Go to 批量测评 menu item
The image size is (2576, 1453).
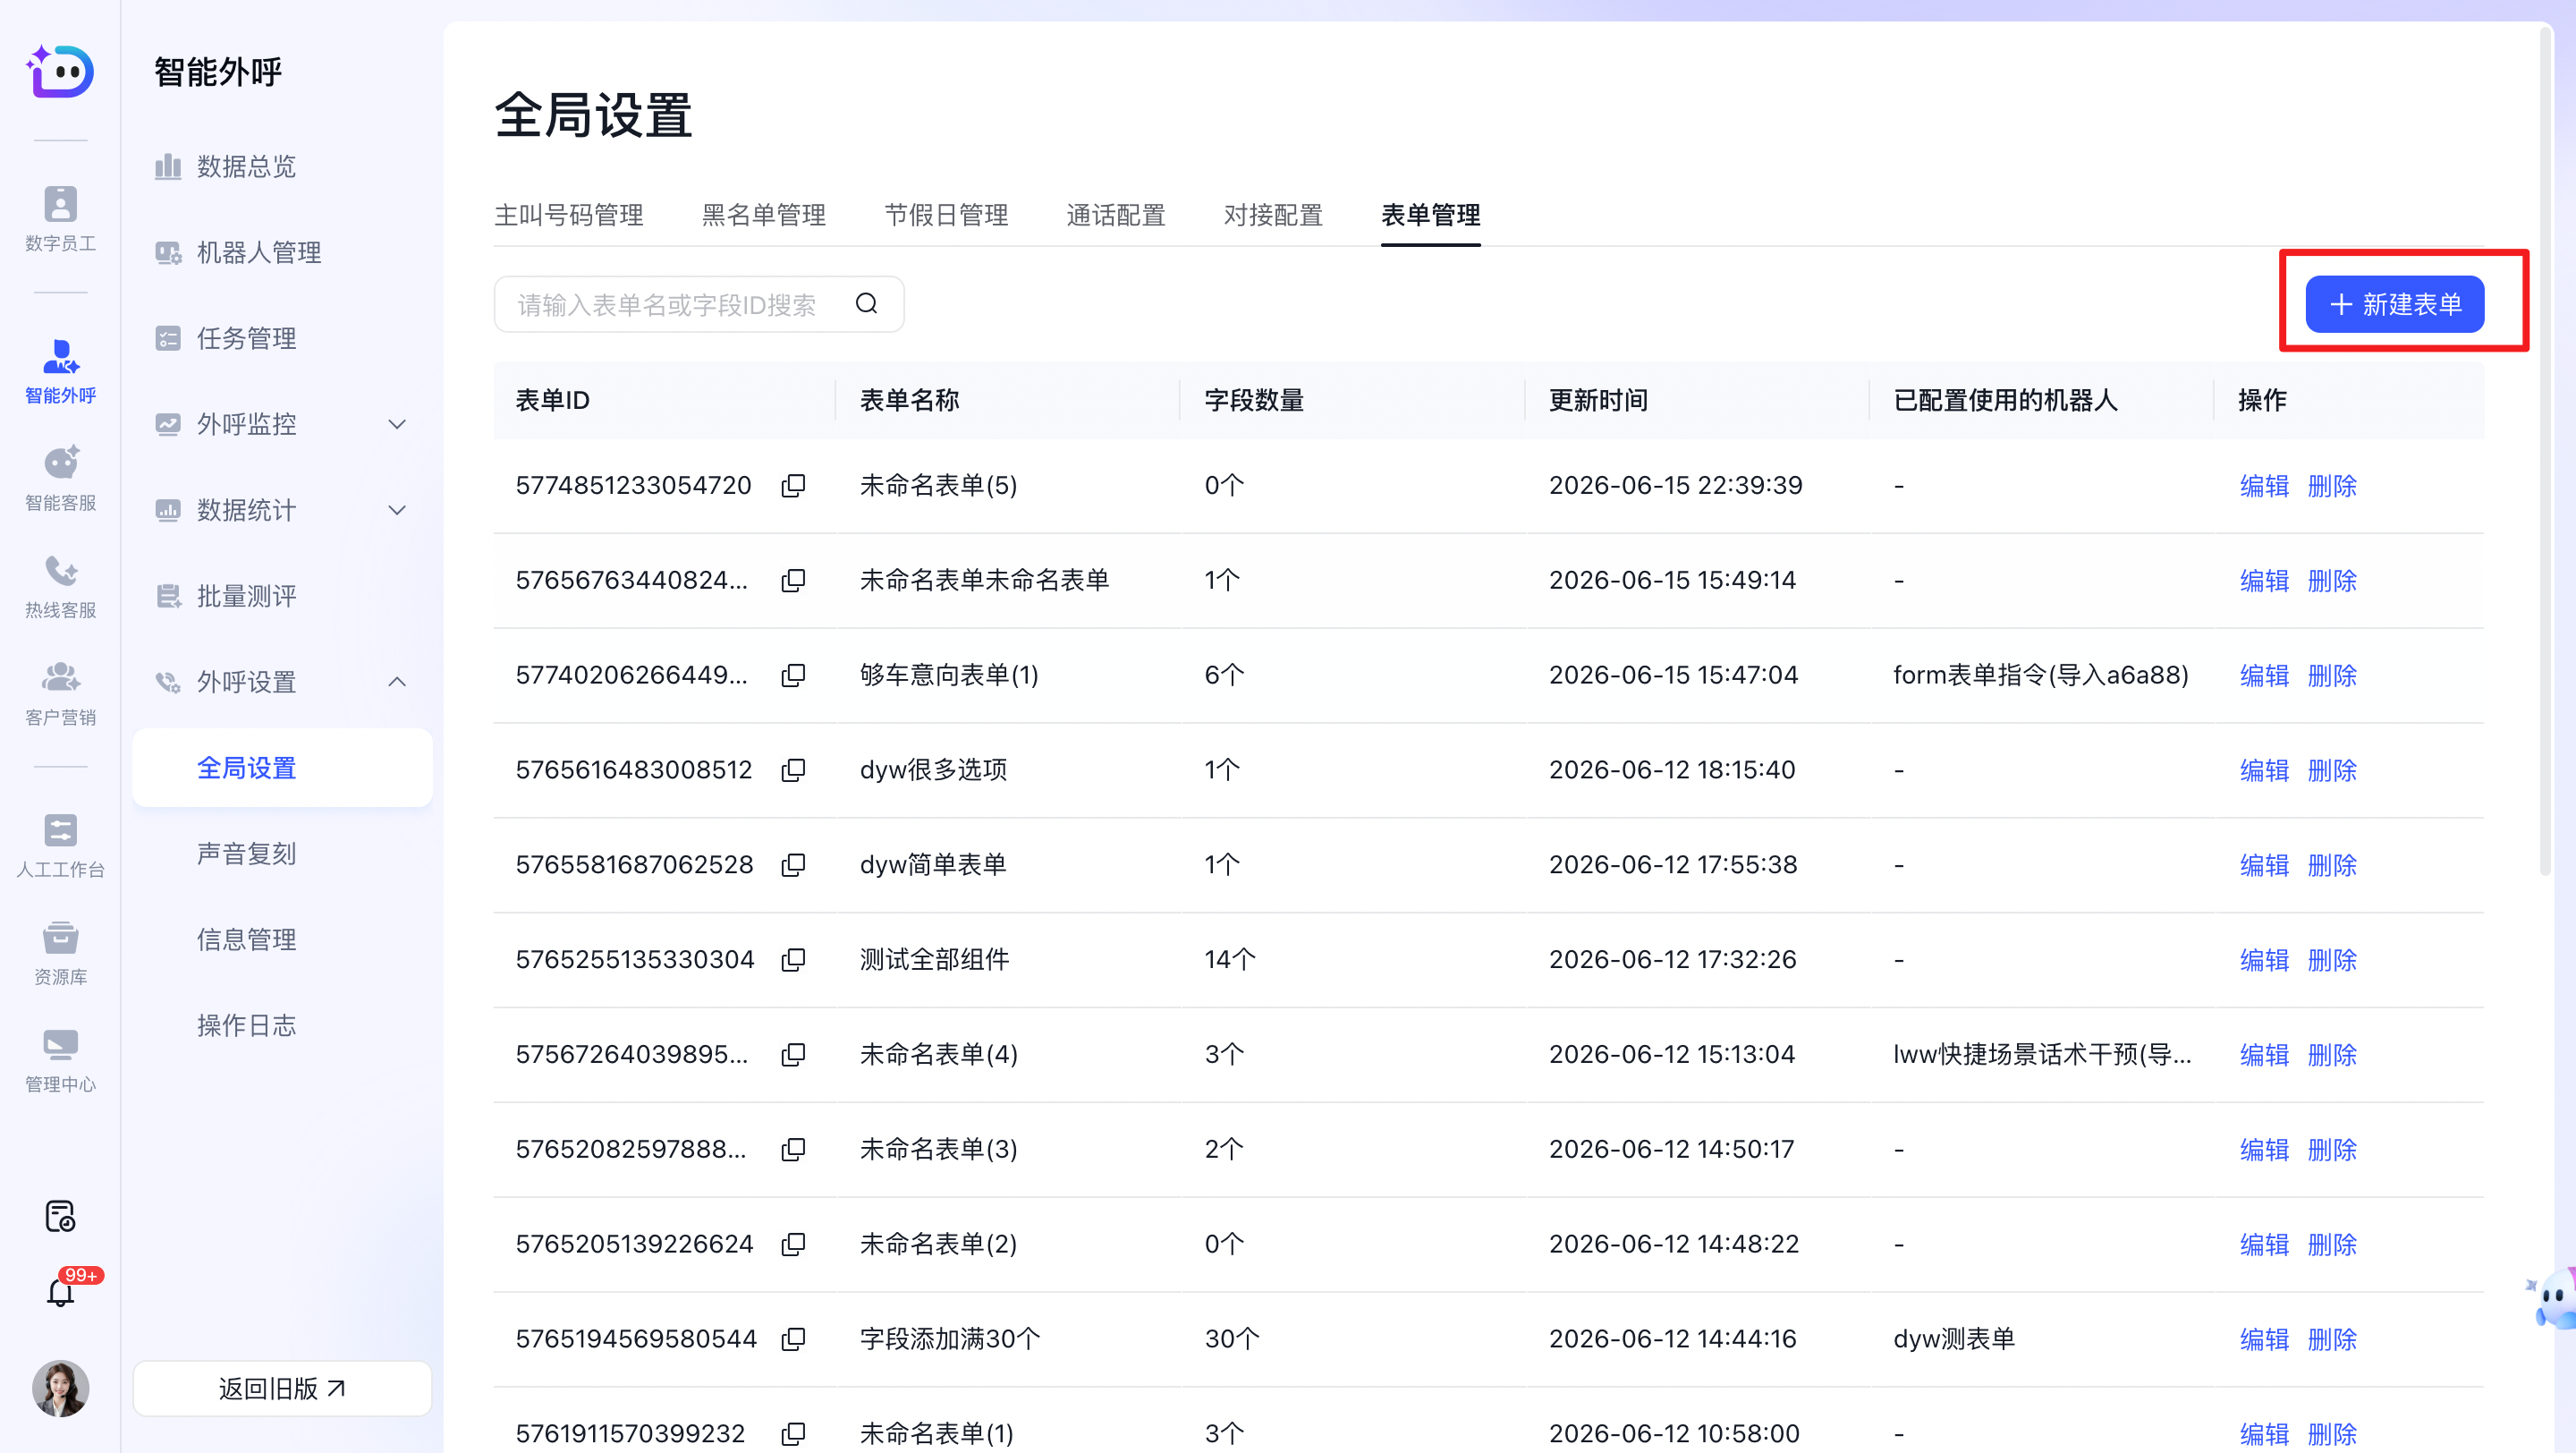tap(282, 596)
